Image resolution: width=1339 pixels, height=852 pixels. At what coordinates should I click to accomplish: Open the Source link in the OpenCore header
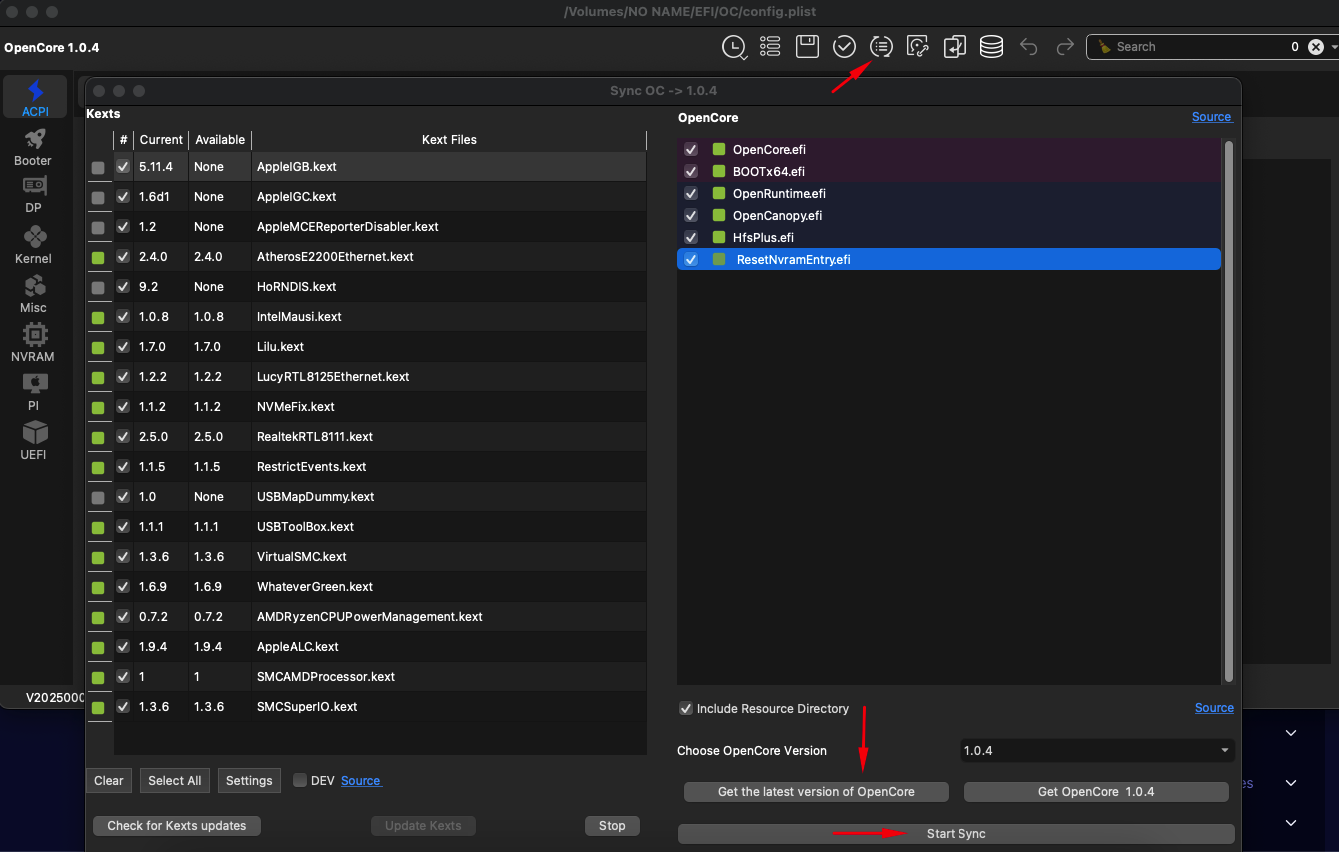(1212, 117)
